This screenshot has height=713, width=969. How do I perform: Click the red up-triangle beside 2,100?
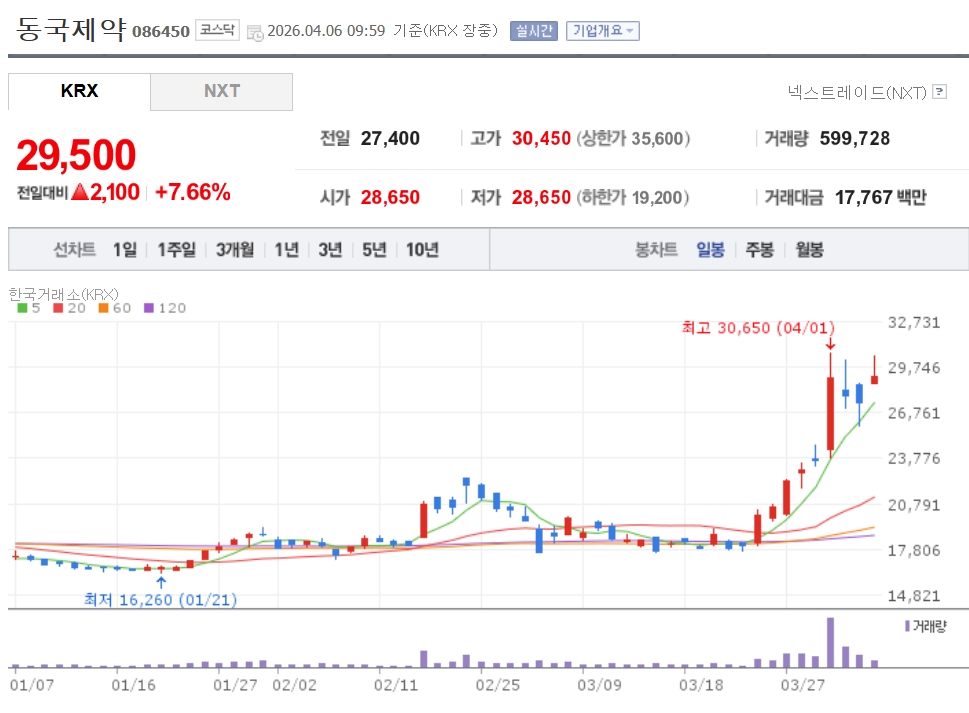(x=79, y=193)
